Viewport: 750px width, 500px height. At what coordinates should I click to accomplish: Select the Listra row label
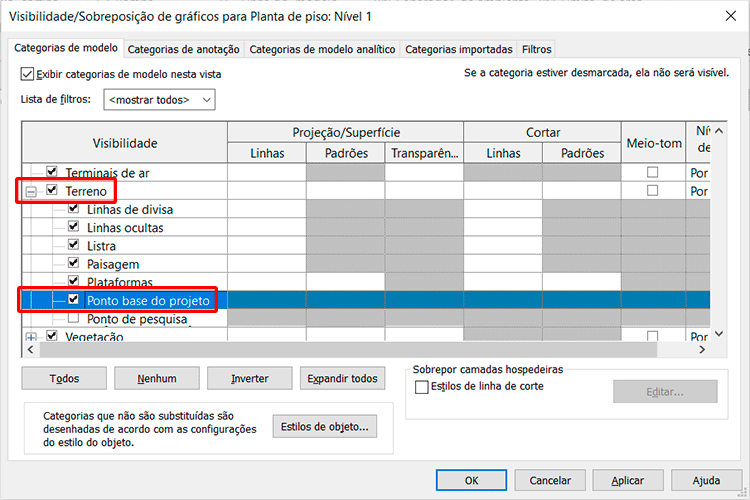101,246
